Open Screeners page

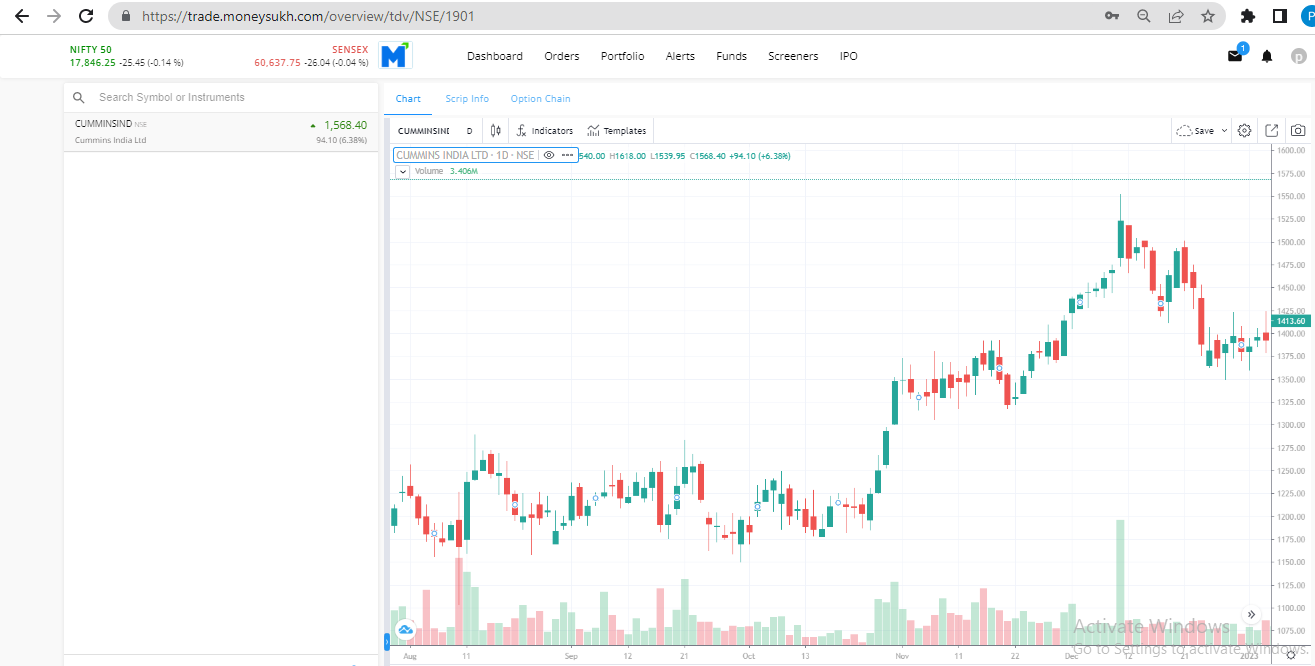click(793, 56)
